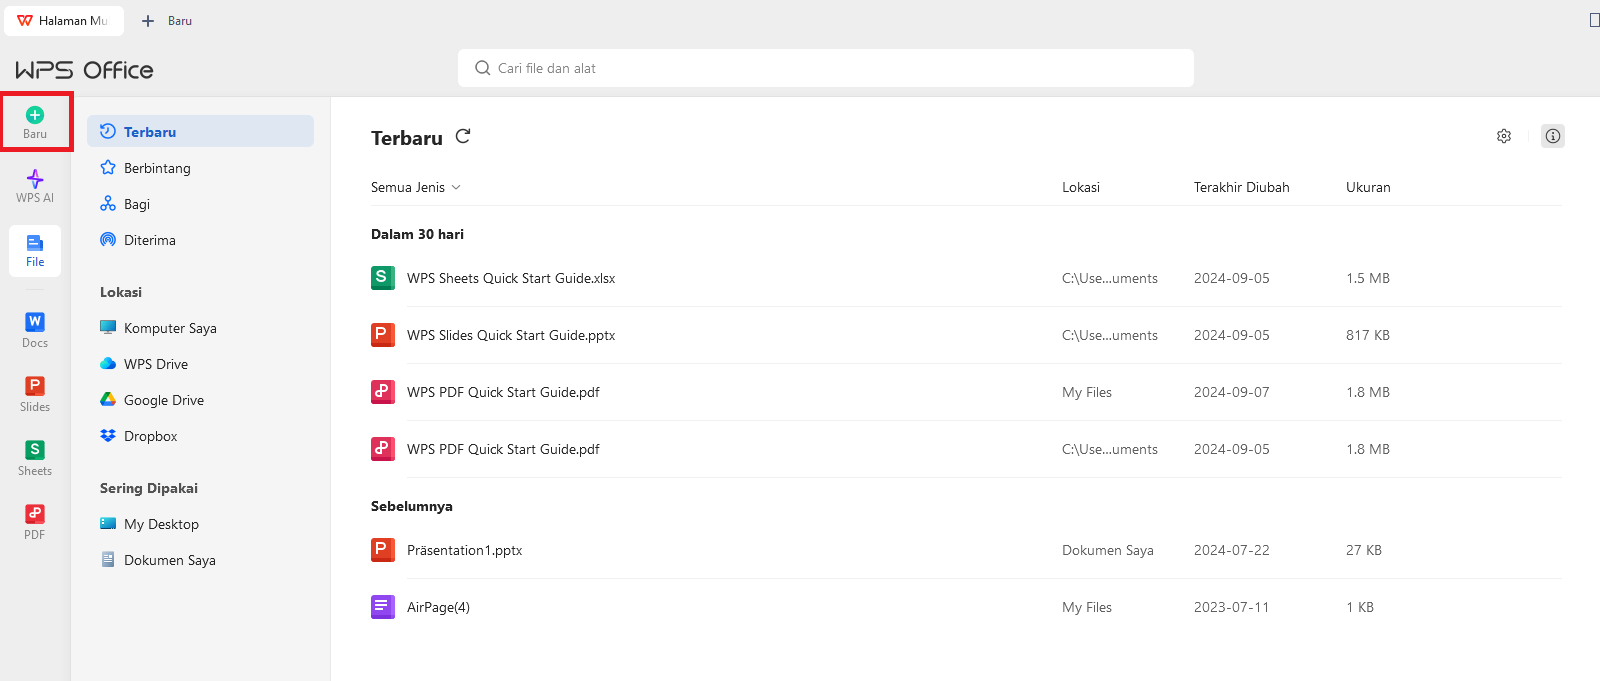Open PDF from the left sidebar
The height and width of the screenshot is (681, 1600).
tap(35, 521)
